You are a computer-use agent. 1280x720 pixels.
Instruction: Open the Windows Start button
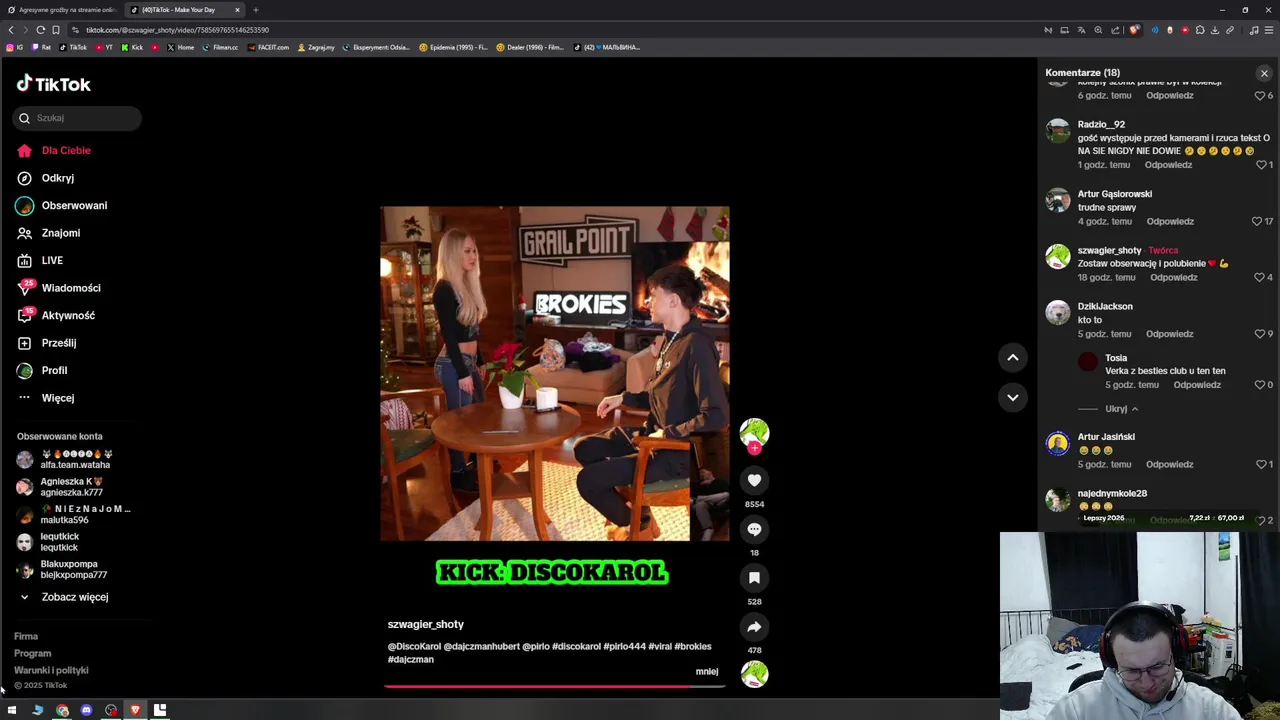coord(12,710)
